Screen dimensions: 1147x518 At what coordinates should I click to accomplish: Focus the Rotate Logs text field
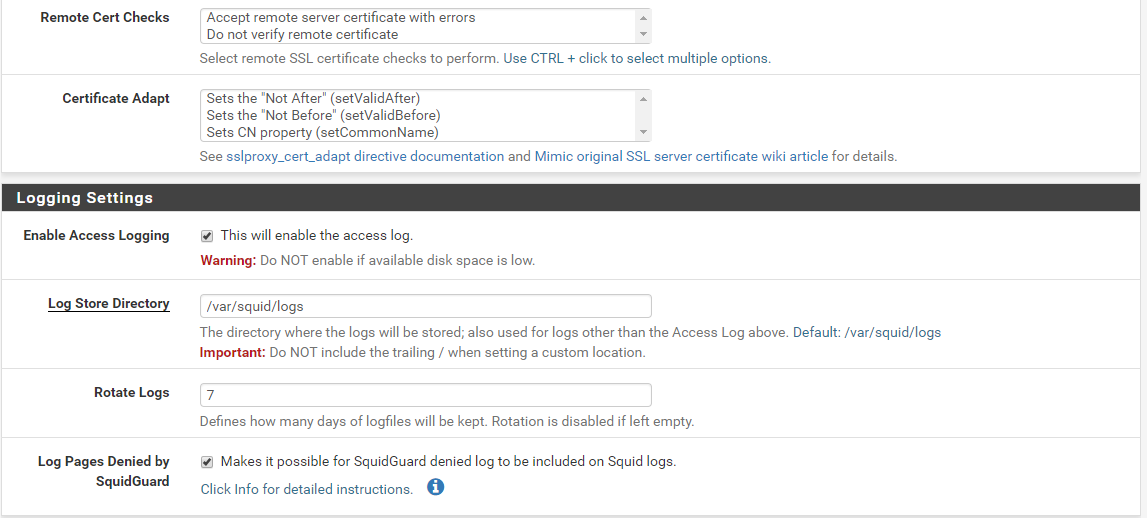click(425, 395)
